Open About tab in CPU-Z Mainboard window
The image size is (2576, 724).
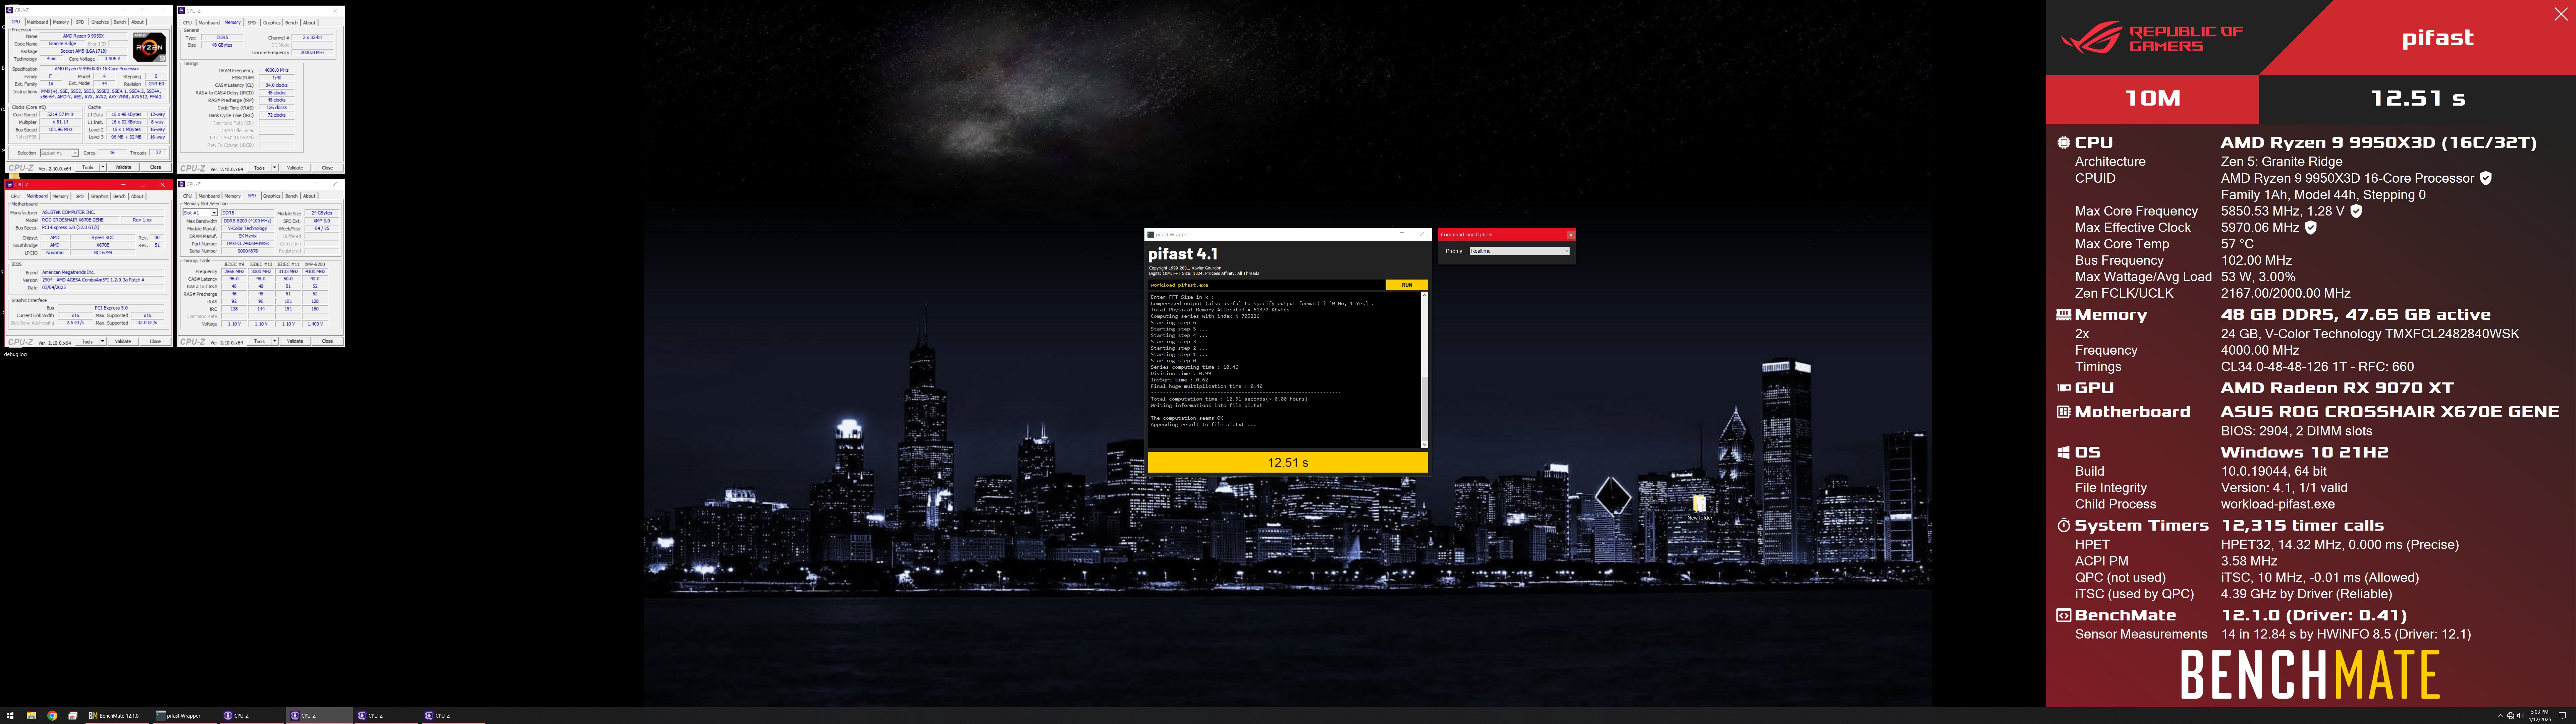coord(137,196)
